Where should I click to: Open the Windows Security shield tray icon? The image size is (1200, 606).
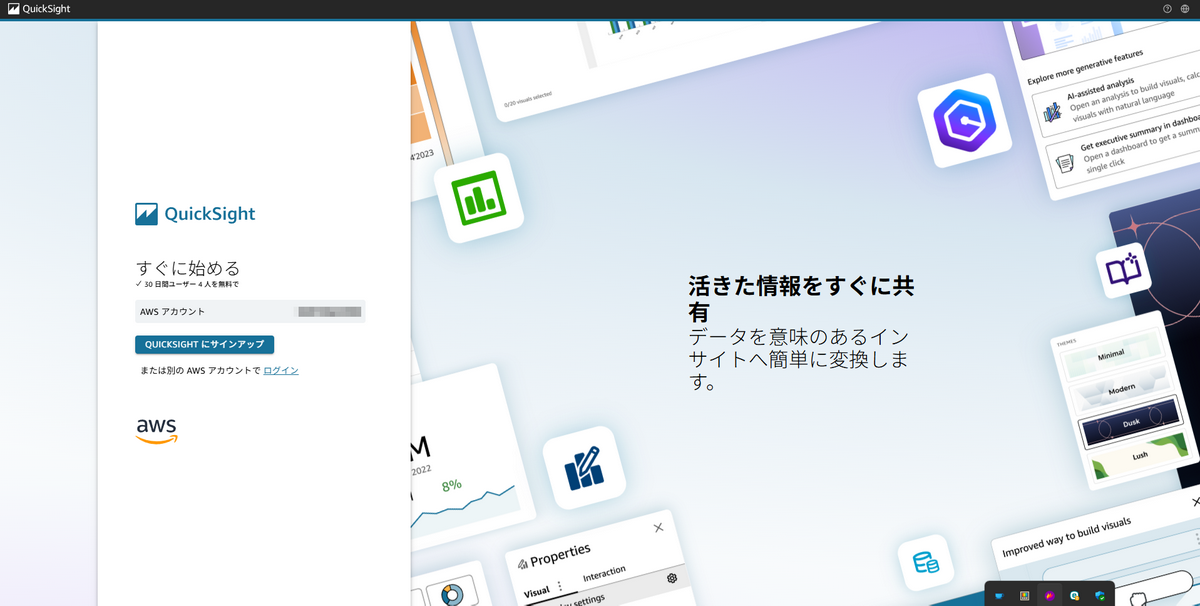pyautogui.click(x=1099, y=595)
